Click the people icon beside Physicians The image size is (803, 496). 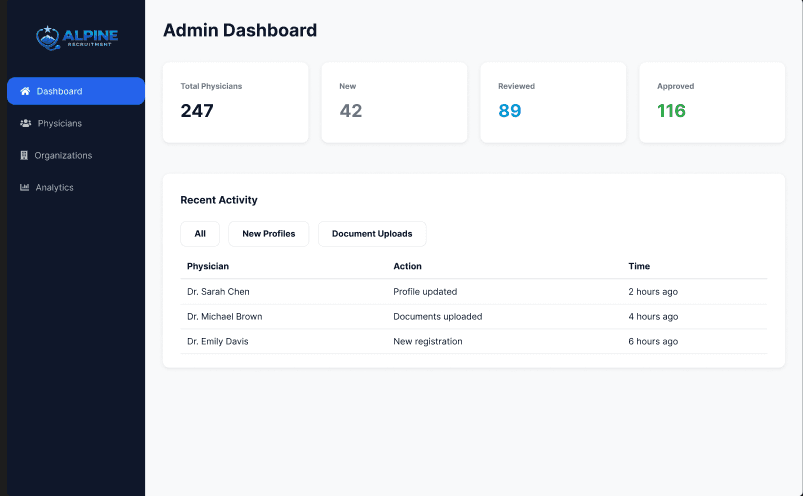pyautogui.click(x=26, y=123)
